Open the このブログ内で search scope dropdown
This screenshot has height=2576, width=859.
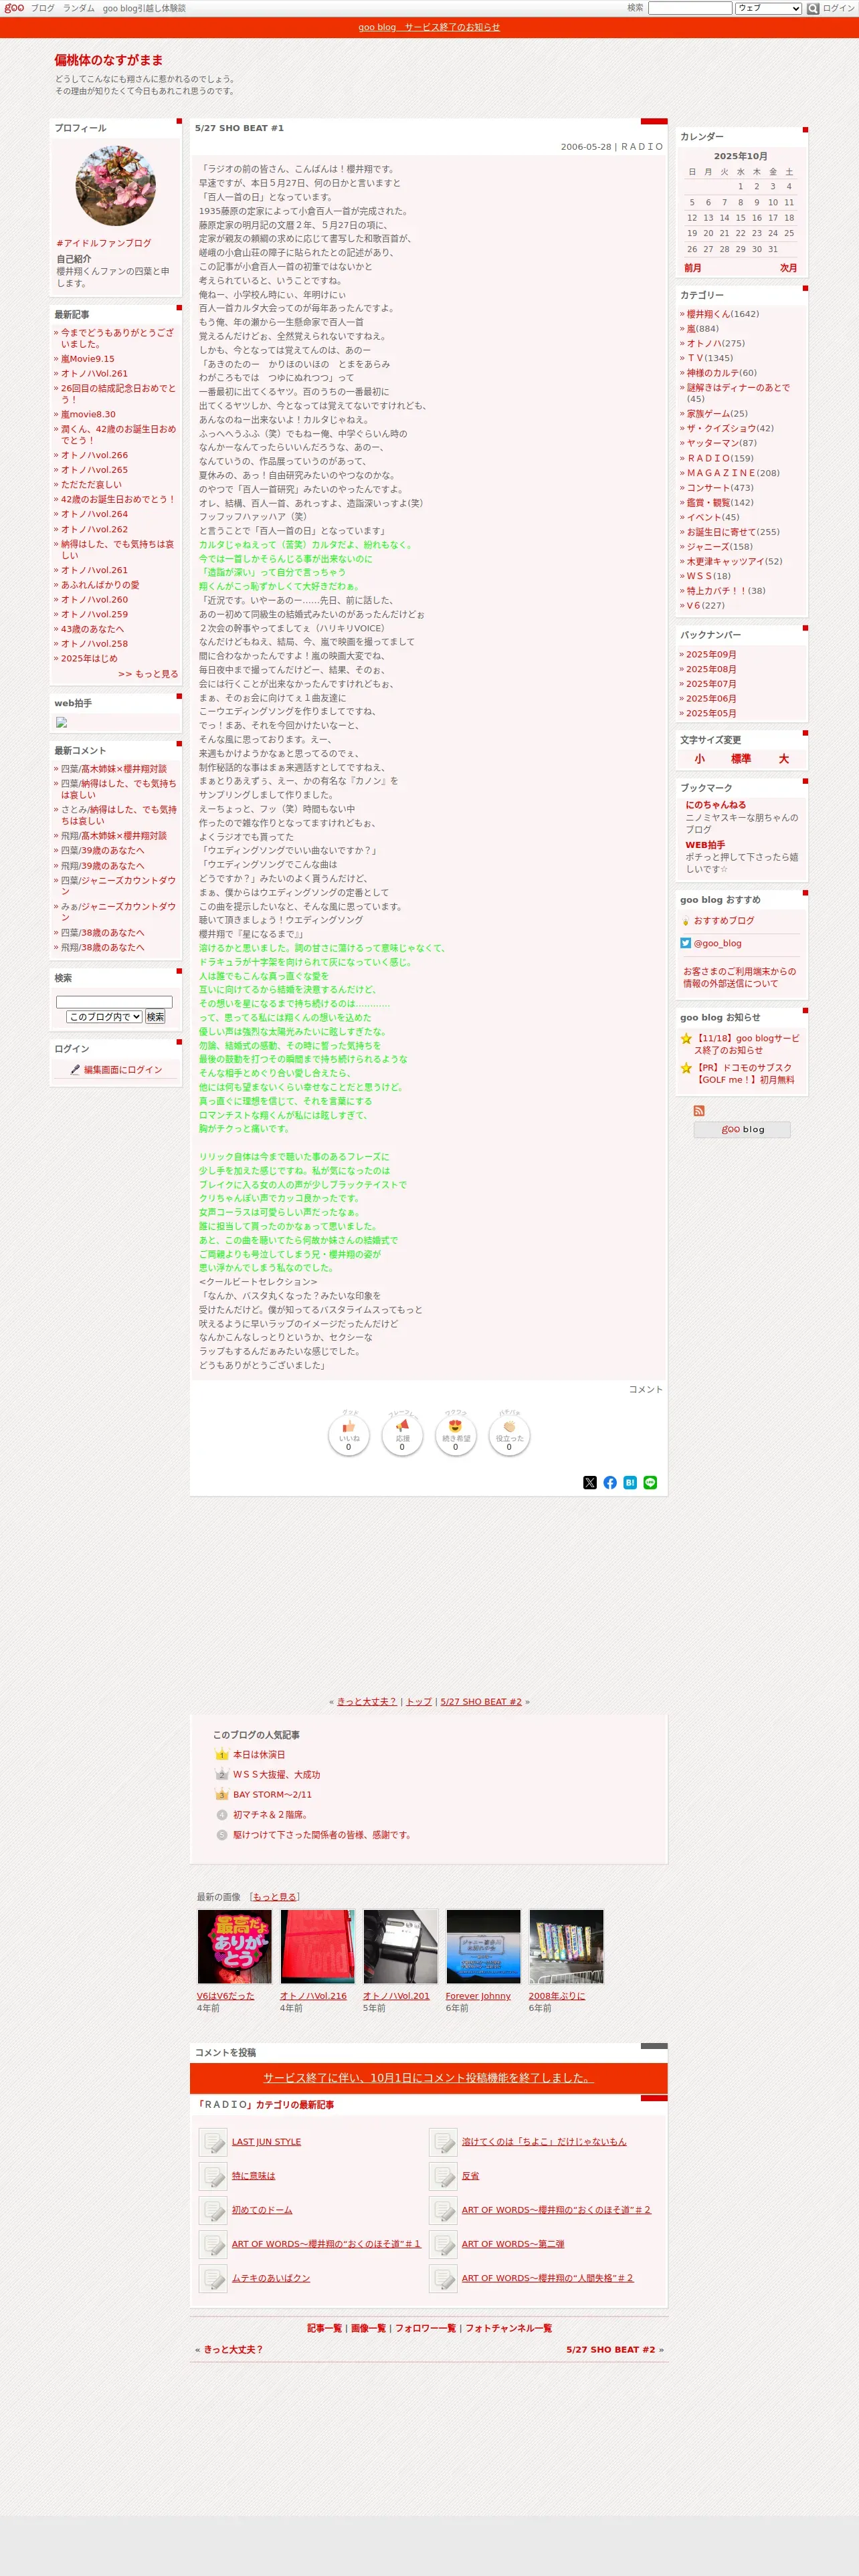105,1016
